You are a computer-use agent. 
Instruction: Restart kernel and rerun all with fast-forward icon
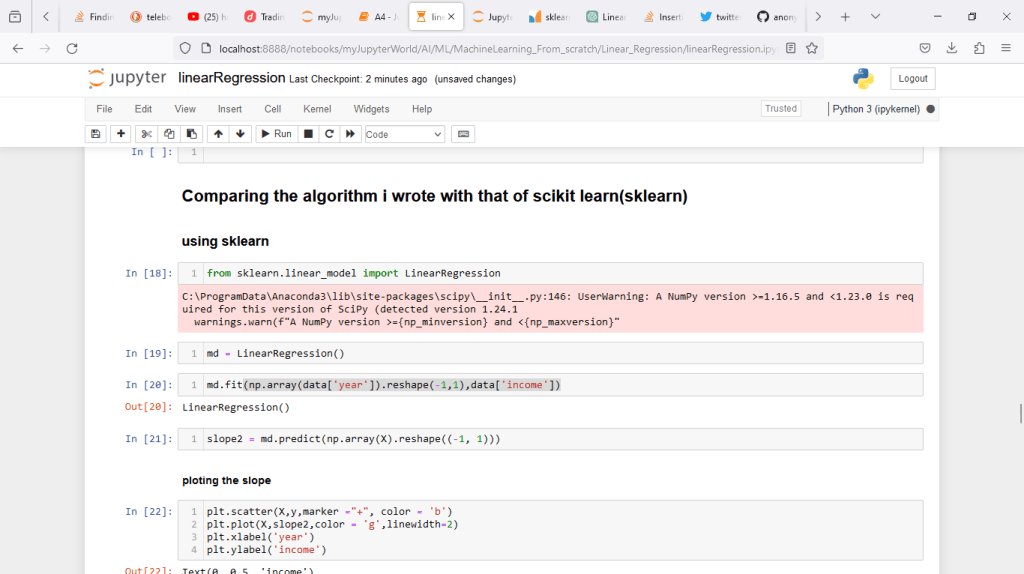click(351, 134)
